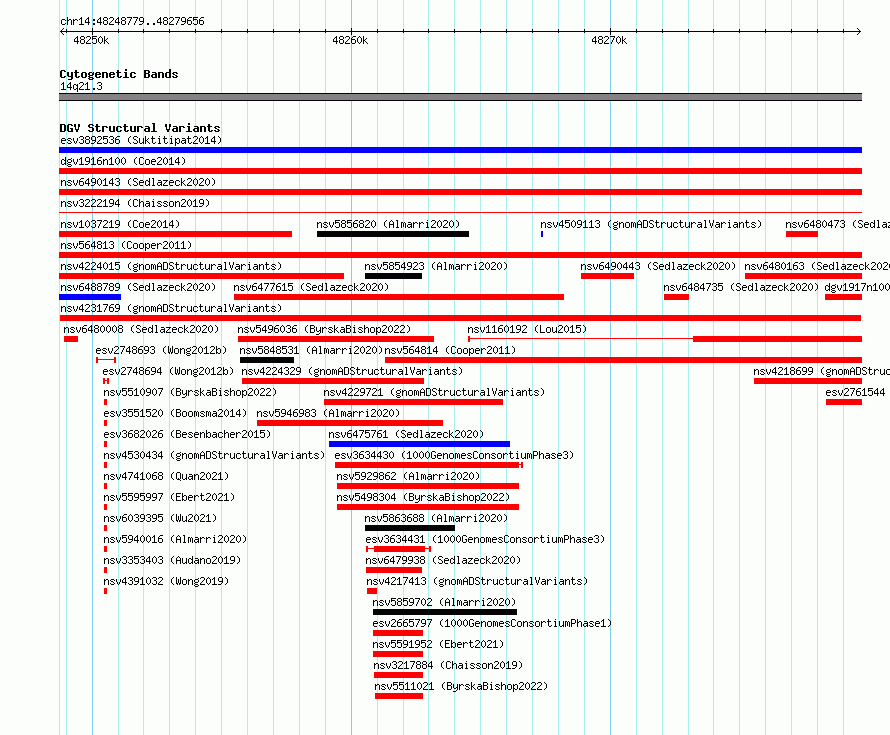Click nsv5510907 (ByrskaBishop2022) label

(190, 392)
